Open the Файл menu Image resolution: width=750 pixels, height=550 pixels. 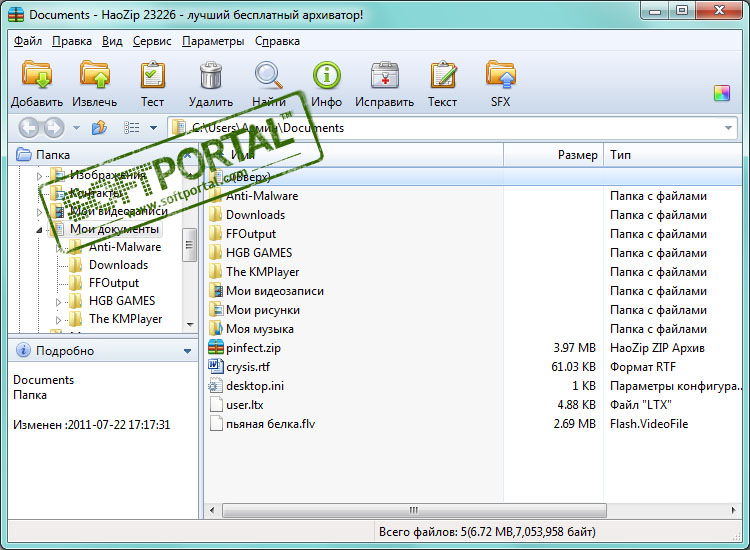point(28,41)
